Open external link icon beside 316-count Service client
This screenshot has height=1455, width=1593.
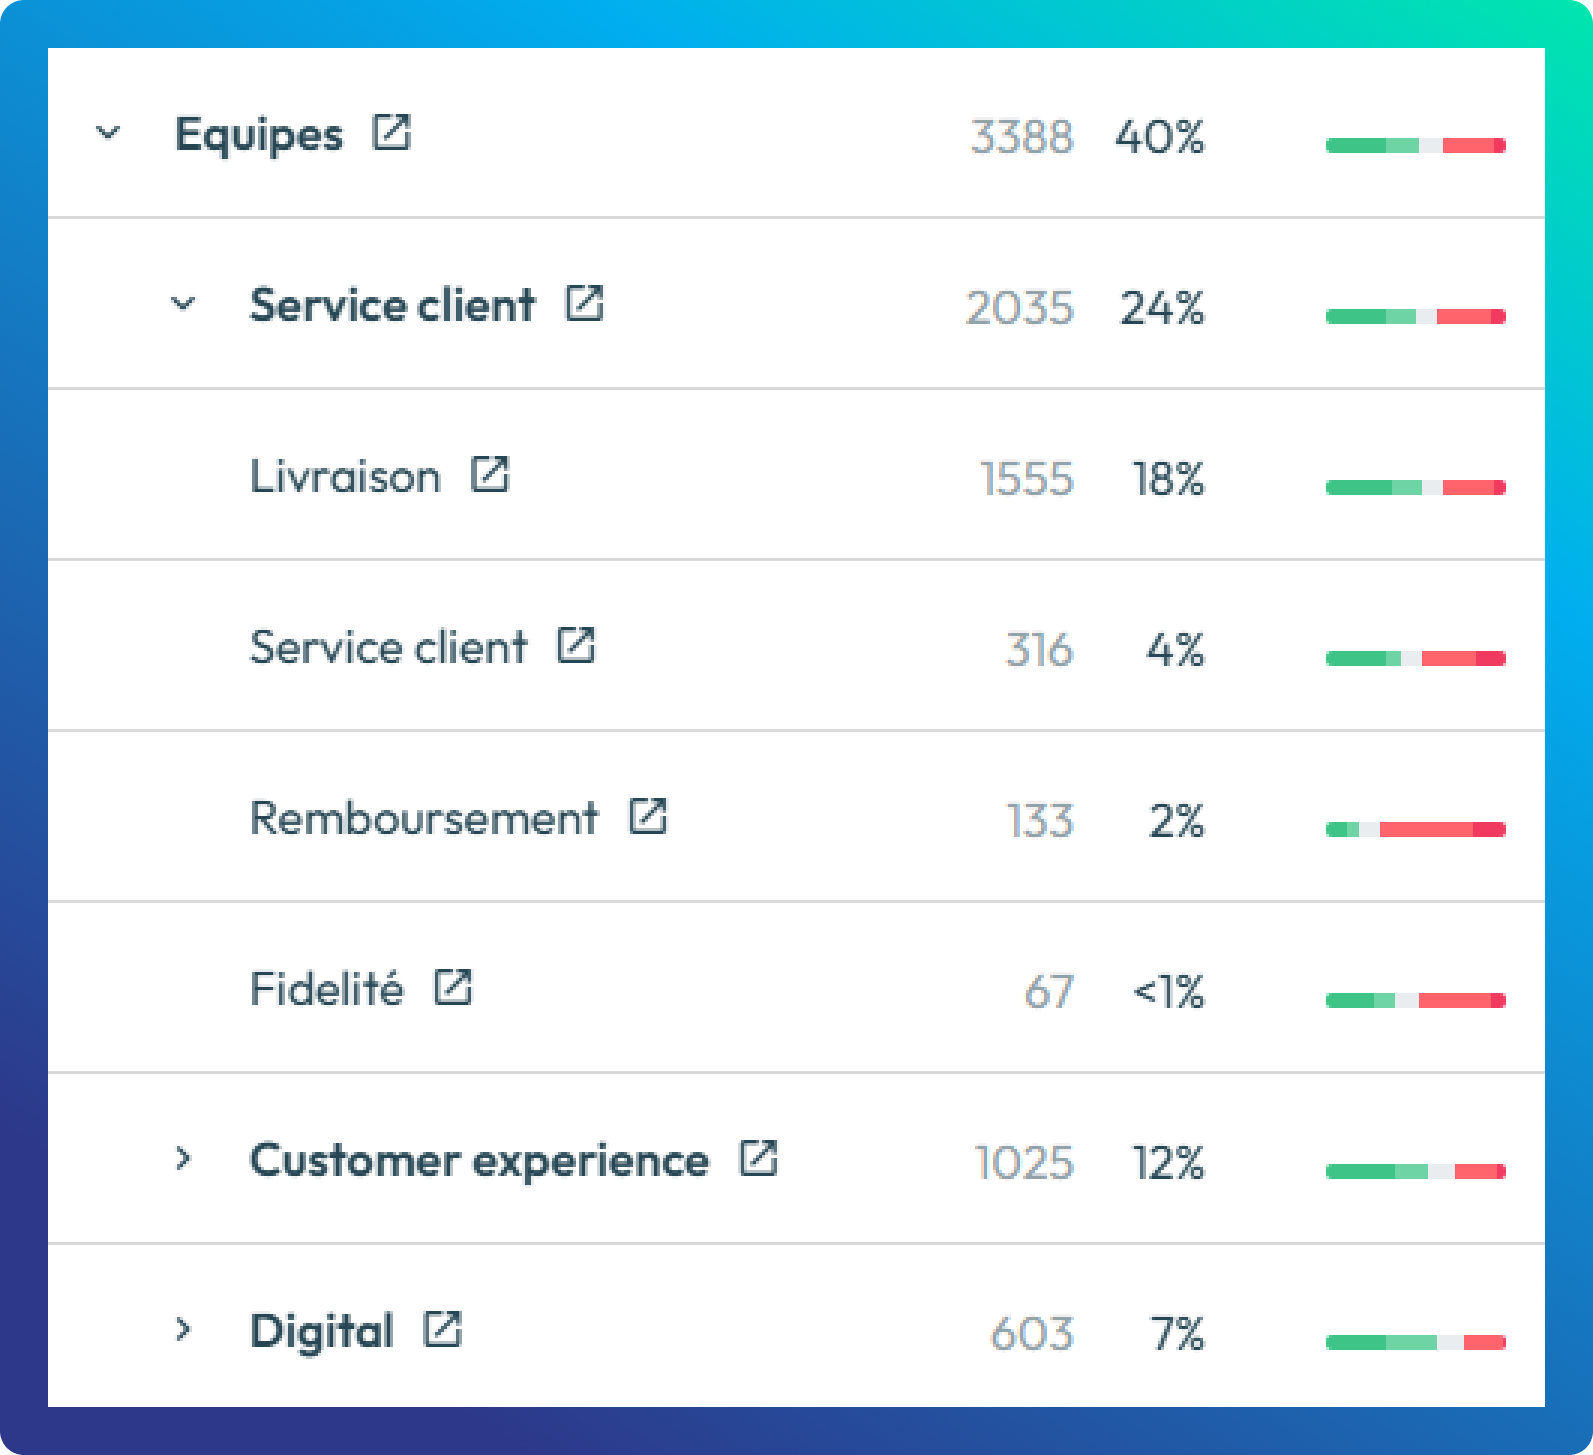tap(576, 645)
